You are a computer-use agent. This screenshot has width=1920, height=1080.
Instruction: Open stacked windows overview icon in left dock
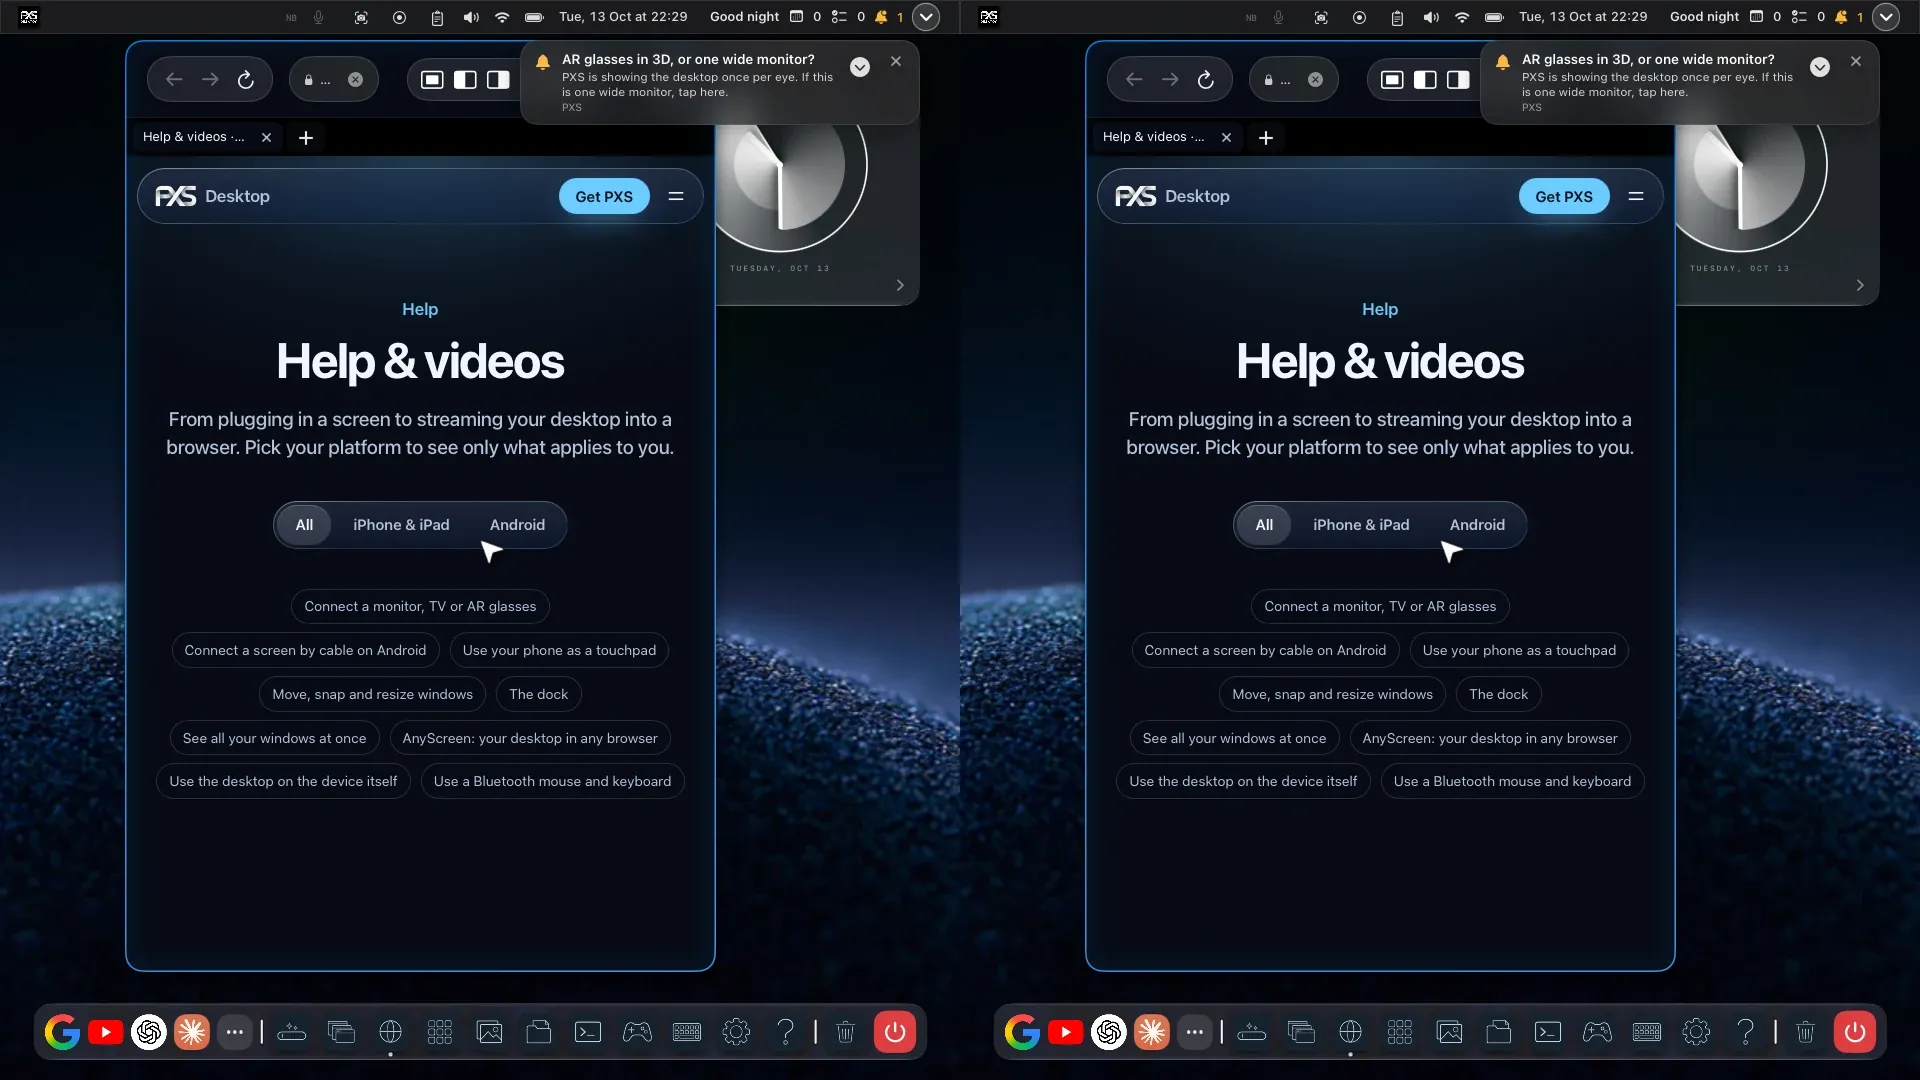pos(341,1032)
